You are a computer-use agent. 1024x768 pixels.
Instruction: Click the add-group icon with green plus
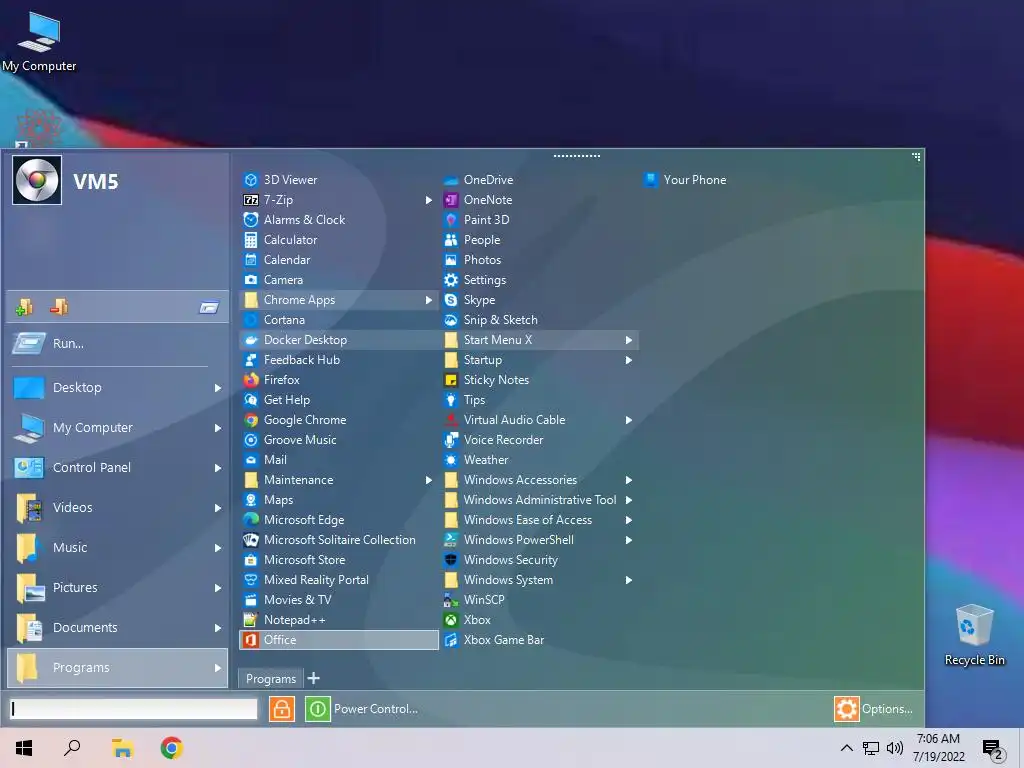click(24, 306)
